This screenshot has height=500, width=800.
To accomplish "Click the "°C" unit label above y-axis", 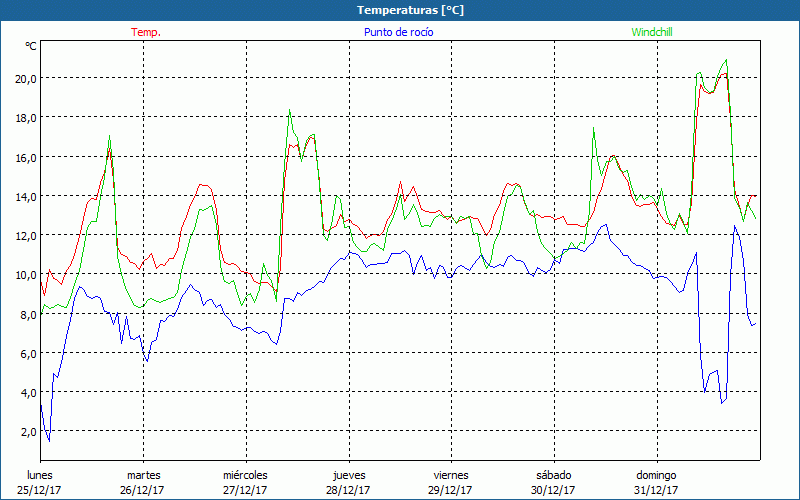I will pos(31,46).
